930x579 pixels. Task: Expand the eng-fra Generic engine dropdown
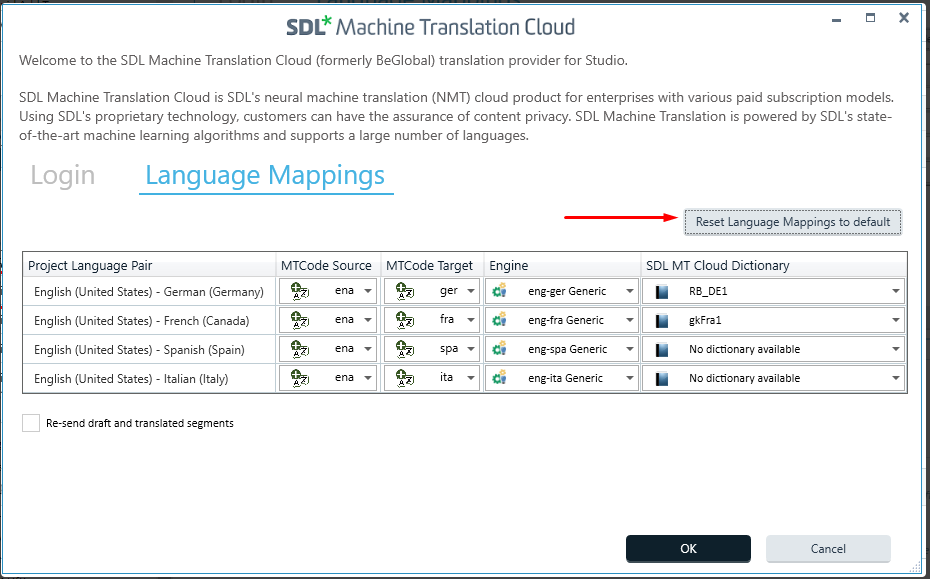click(x=629, y=320)
